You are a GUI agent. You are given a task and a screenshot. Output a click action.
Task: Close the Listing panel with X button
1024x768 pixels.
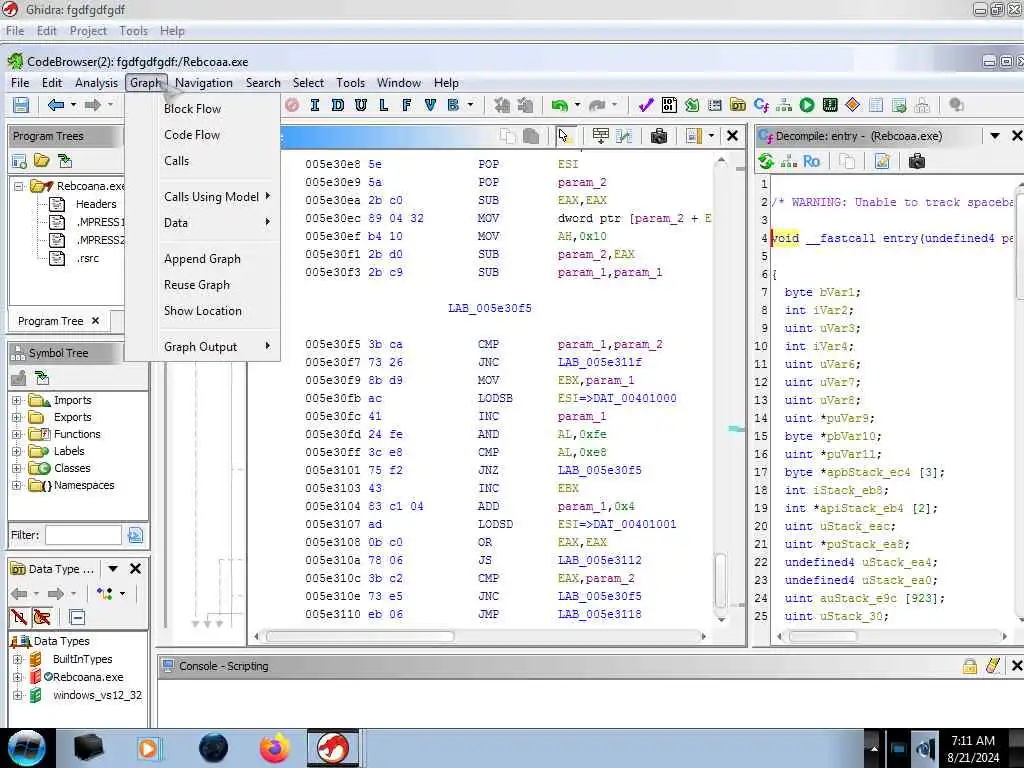(733, 136)
